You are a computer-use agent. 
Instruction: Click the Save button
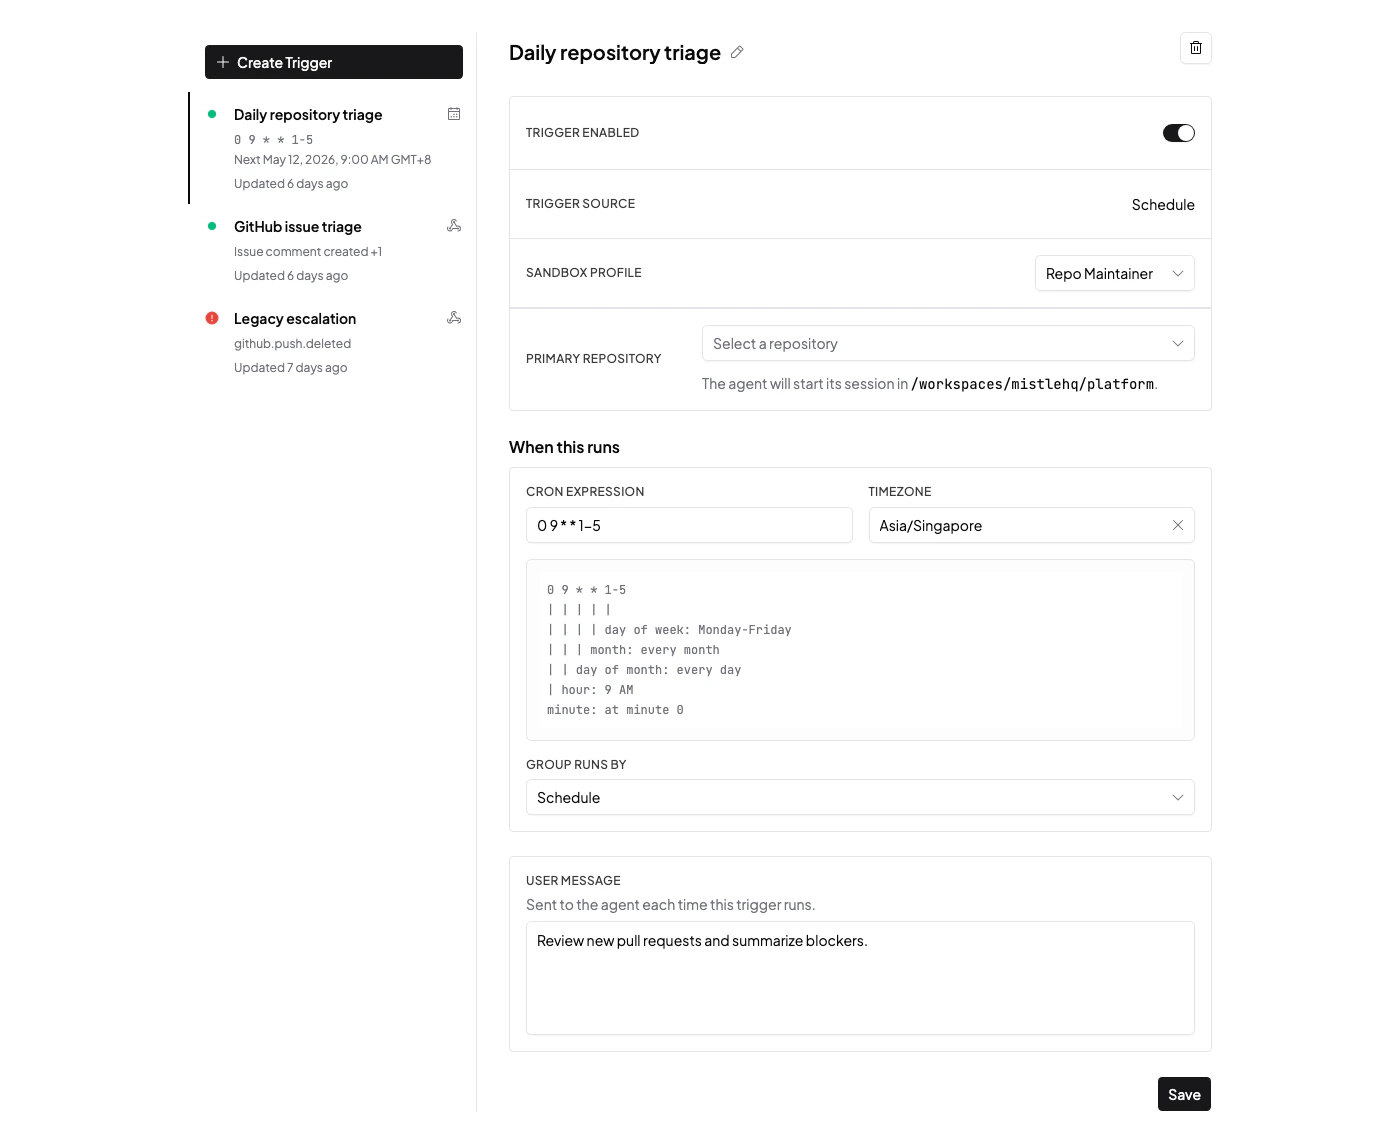point(1184,1094)
